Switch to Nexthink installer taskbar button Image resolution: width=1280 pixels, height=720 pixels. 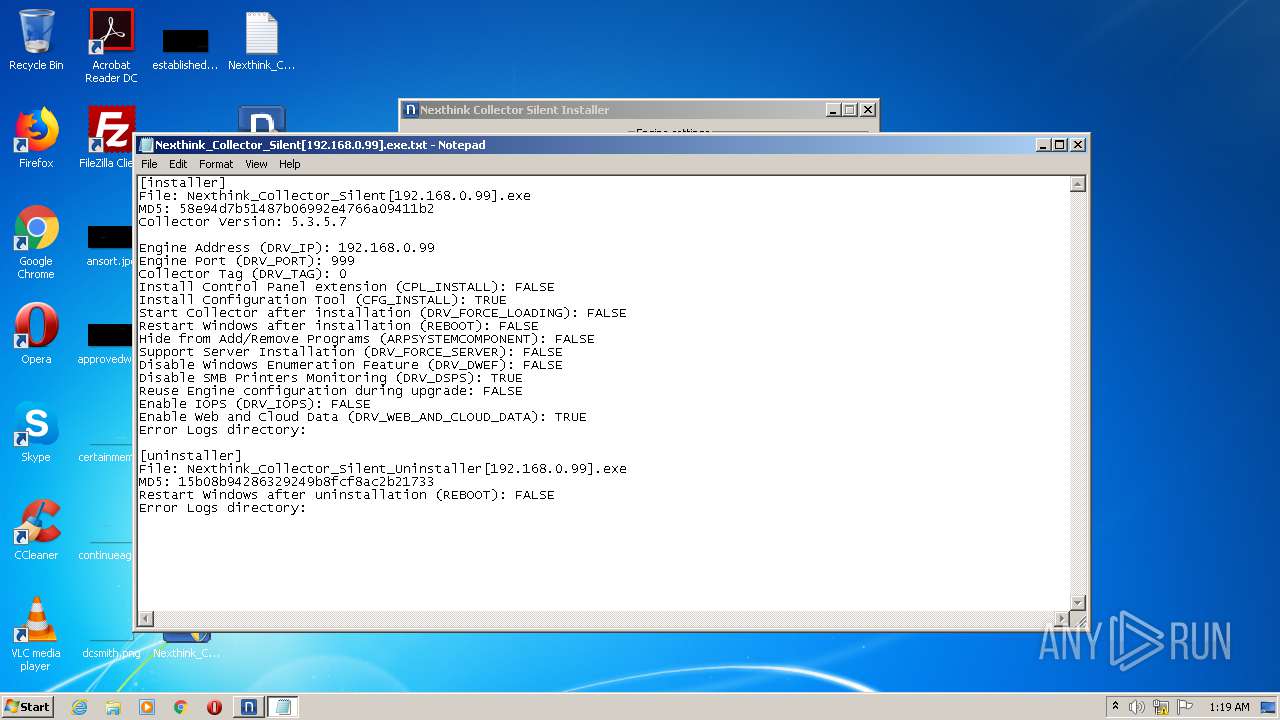pos(249,707)
